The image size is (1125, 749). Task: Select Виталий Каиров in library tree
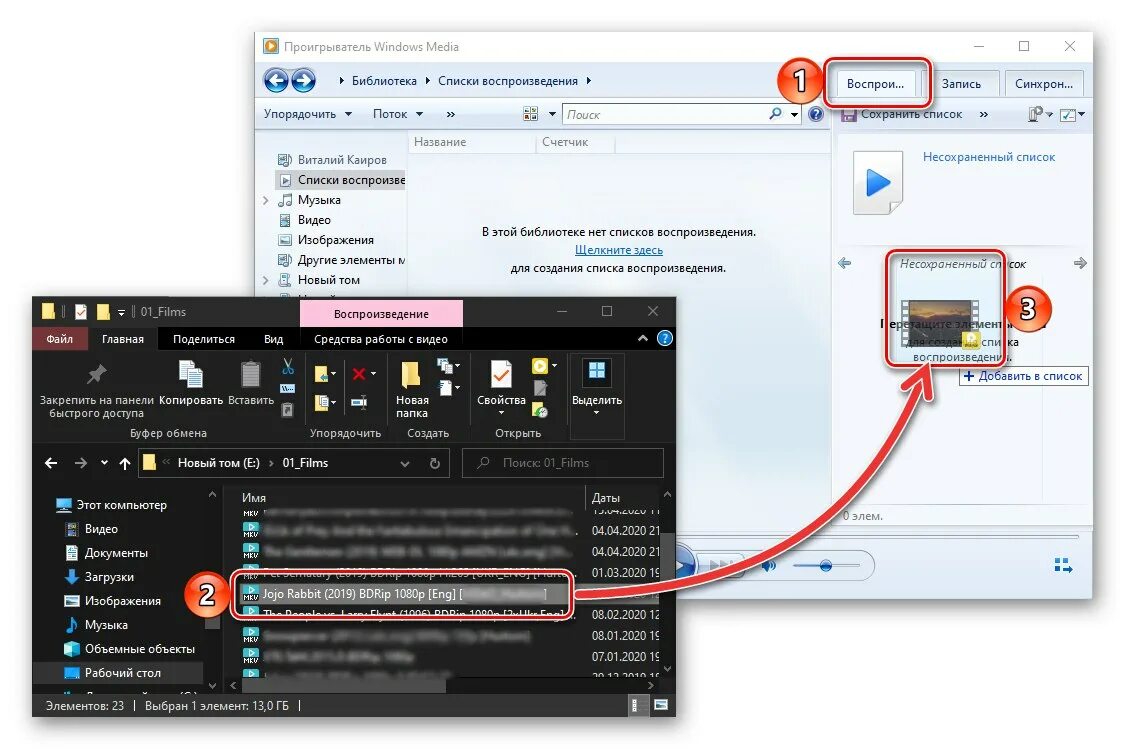[x=334, y=160]
